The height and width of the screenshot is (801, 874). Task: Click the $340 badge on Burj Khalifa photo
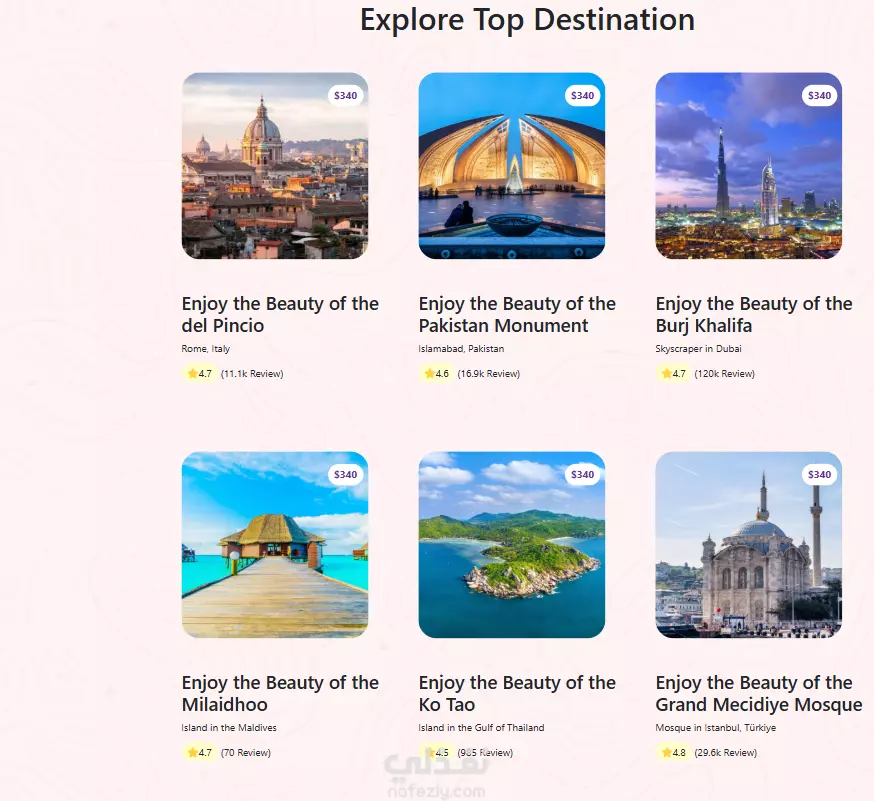point(819,96)
